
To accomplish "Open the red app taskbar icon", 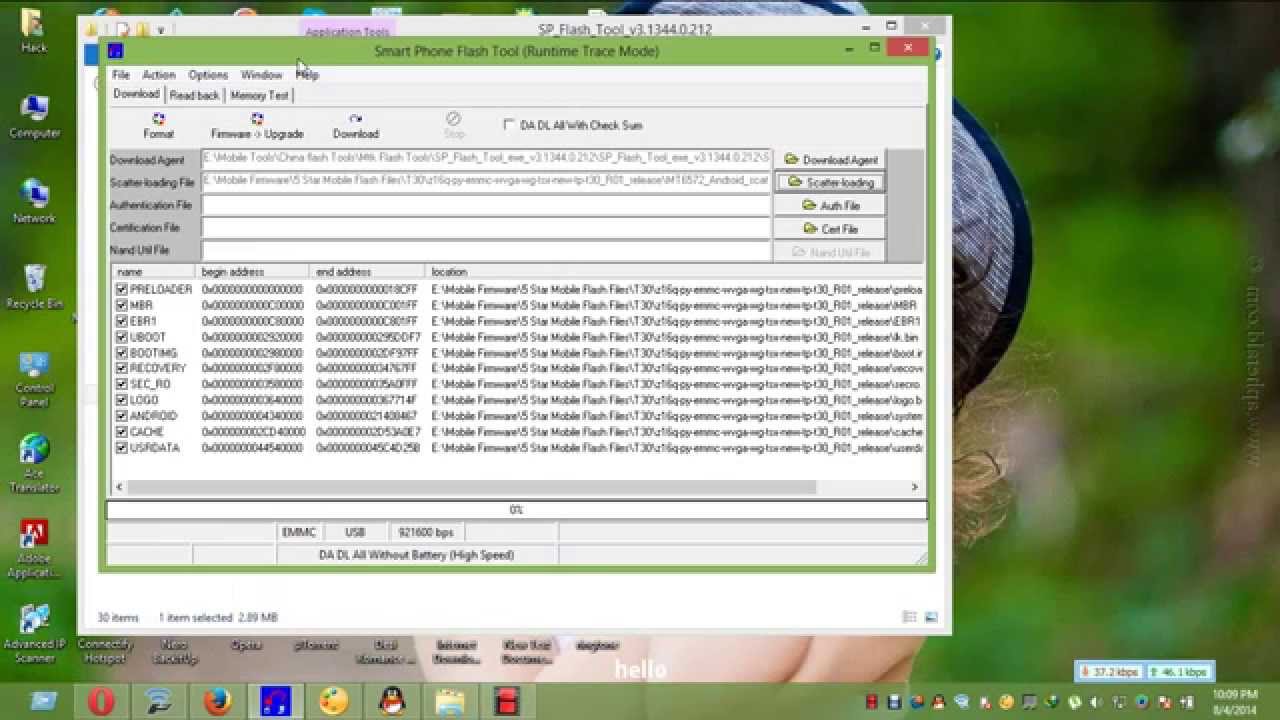I will 508,701.
